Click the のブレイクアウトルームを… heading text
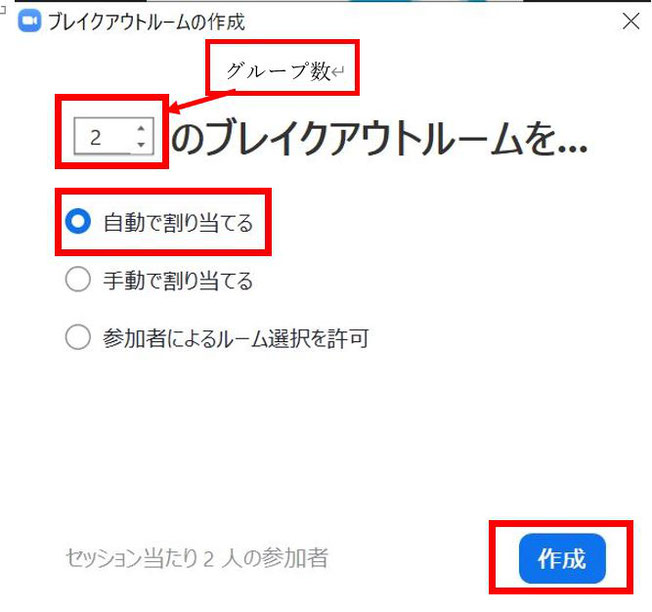This screenshot has height=612, width=652. pyautogui.click(x=379, y=138)
